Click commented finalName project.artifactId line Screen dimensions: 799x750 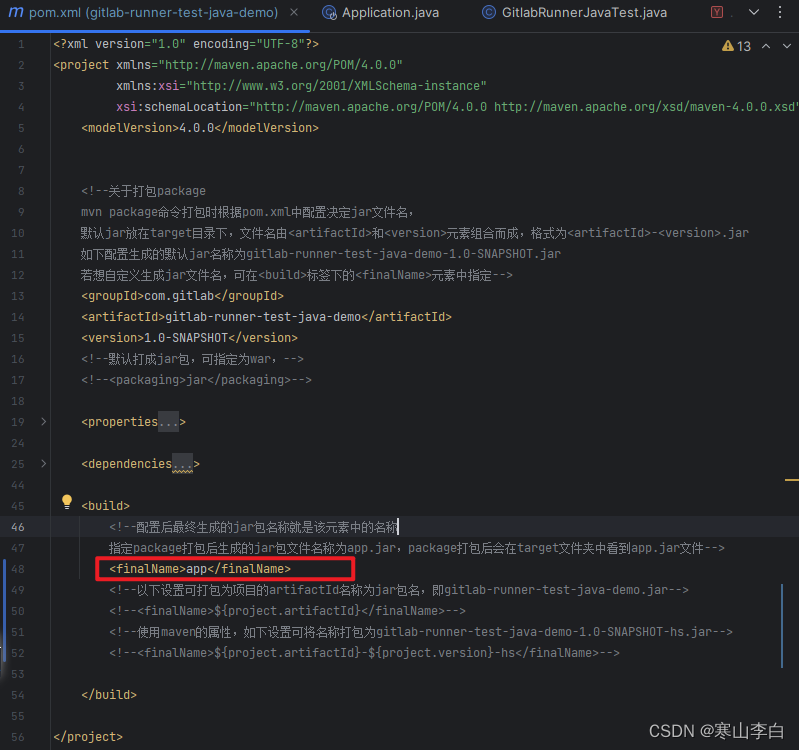coord(287,610)
